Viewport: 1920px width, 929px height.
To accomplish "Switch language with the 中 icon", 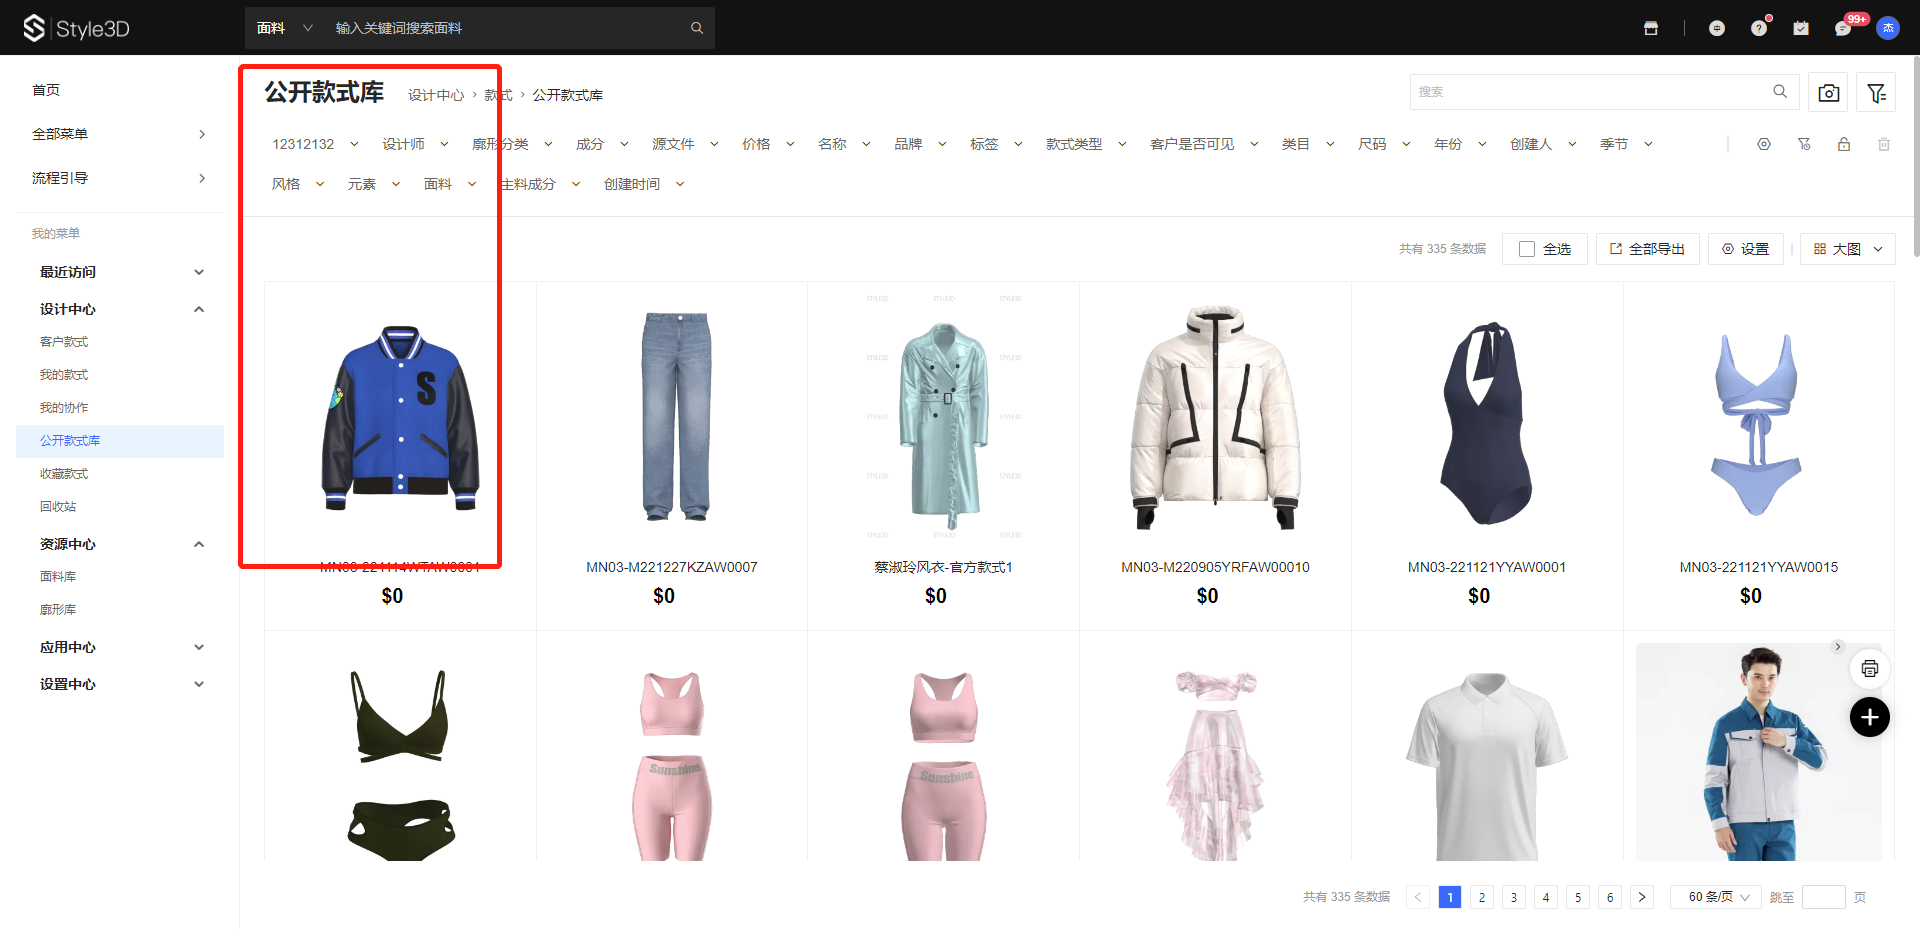I will [1717, 28].
